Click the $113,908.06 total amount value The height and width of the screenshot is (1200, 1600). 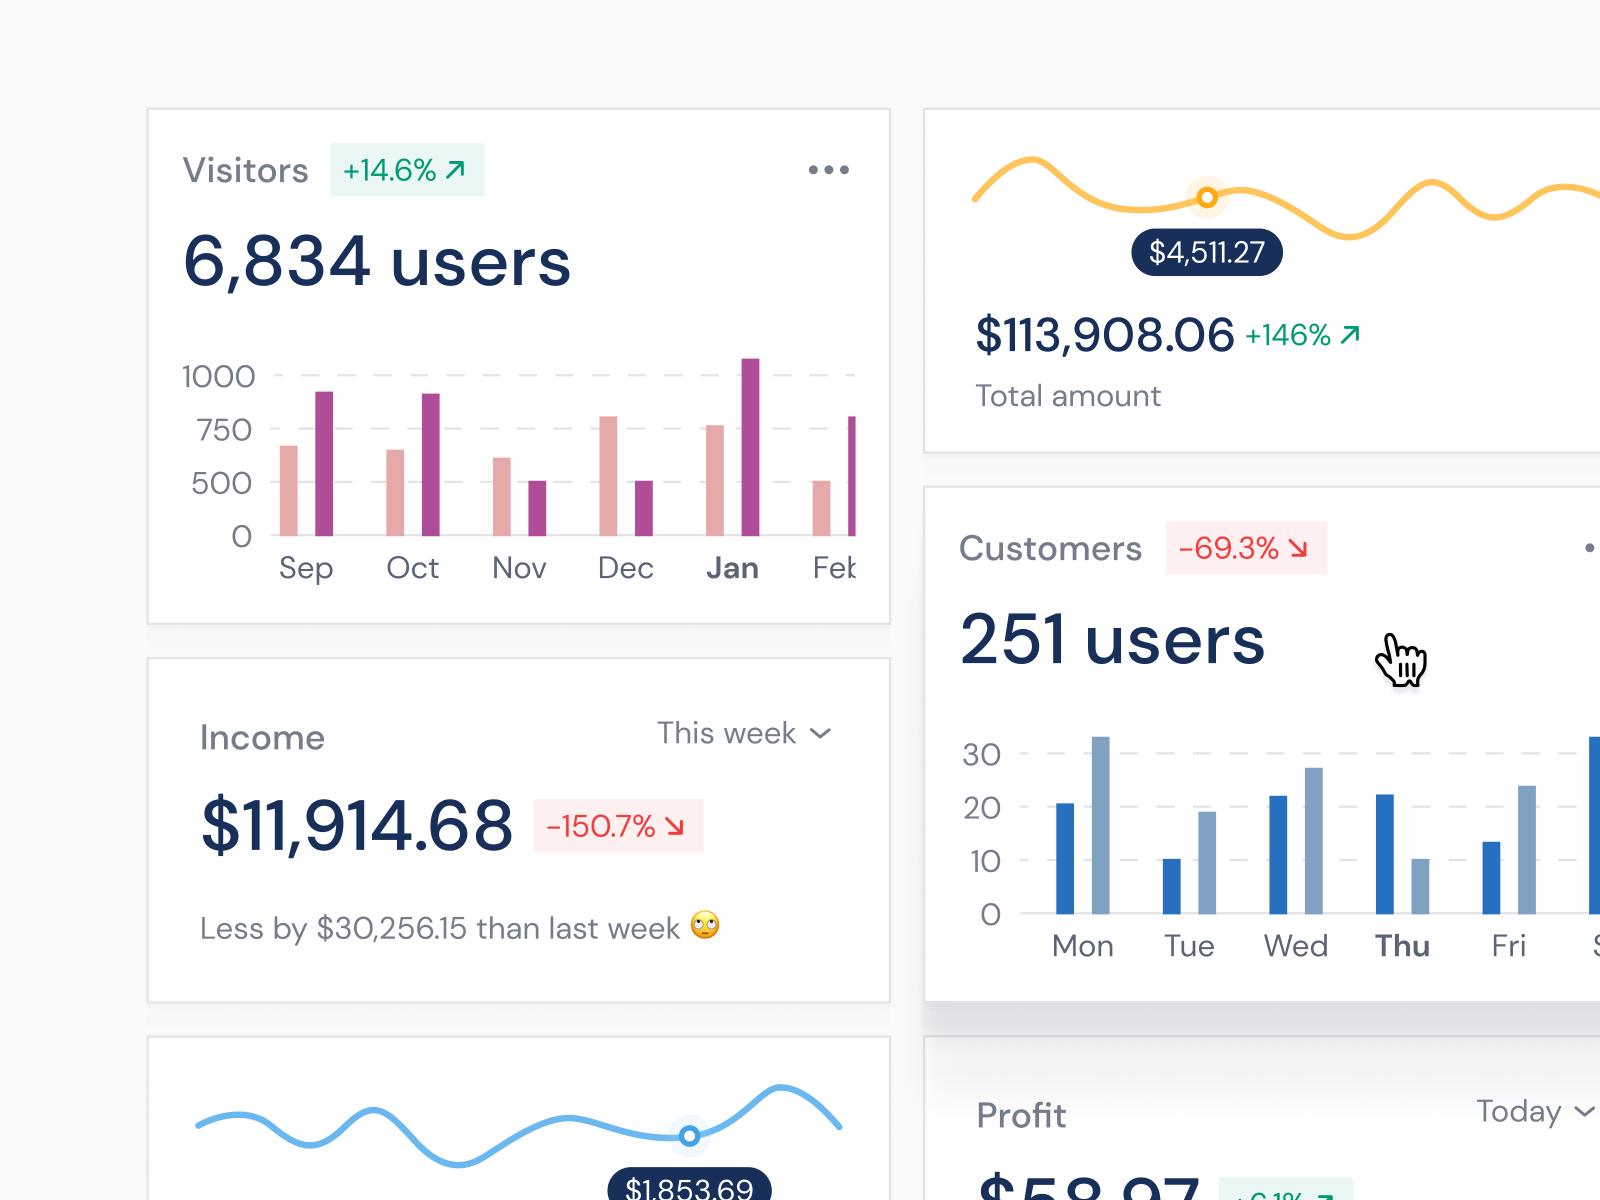[x=1105, y=335]
